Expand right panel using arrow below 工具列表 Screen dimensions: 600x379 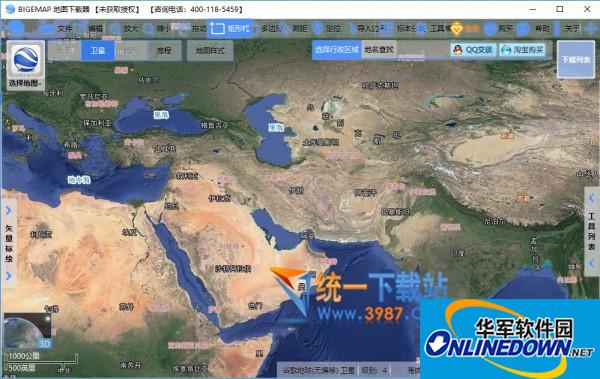(x=592, y=263)
